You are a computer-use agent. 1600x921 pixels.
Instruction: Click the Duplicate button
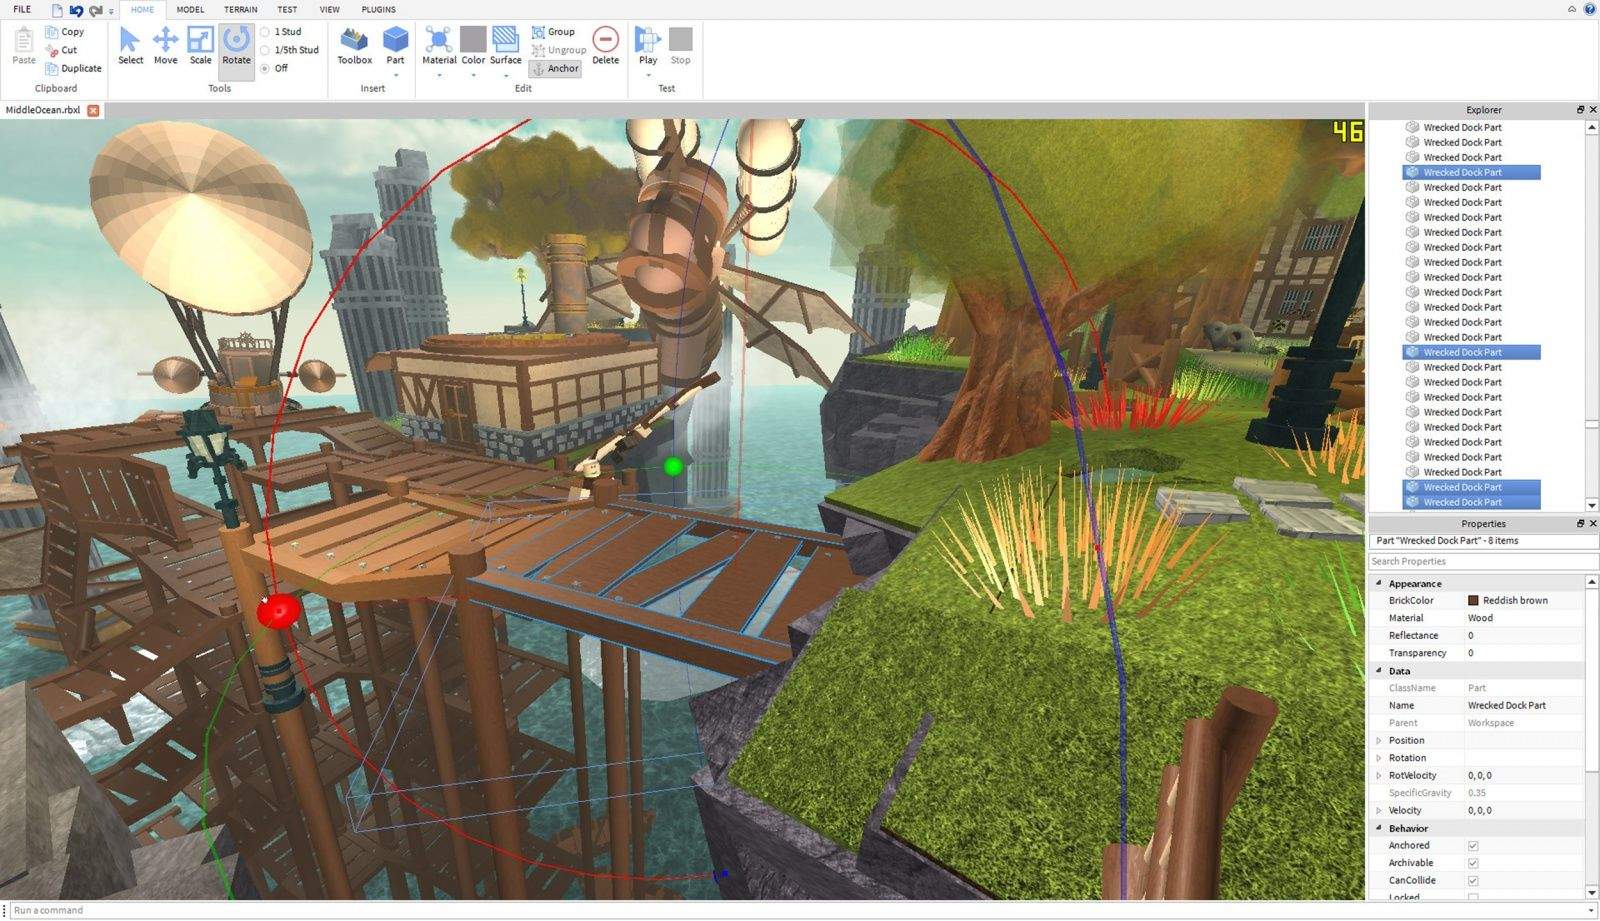73,69
